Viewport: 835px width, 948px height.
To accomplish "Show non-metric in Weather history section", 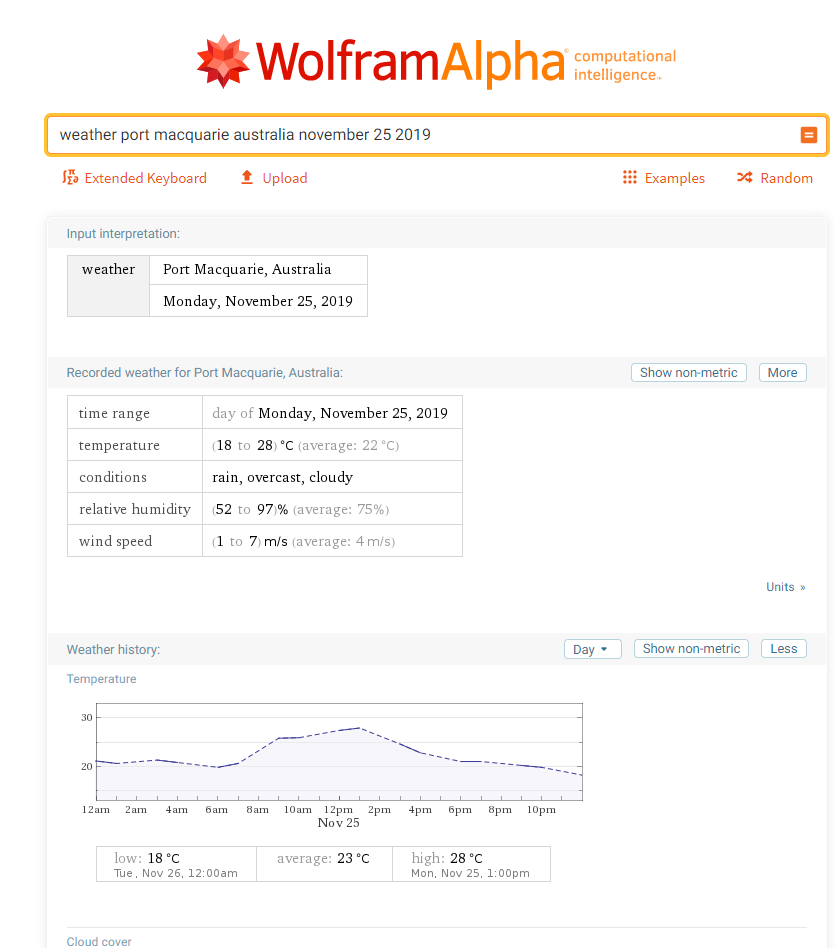I will coord(691,649).
